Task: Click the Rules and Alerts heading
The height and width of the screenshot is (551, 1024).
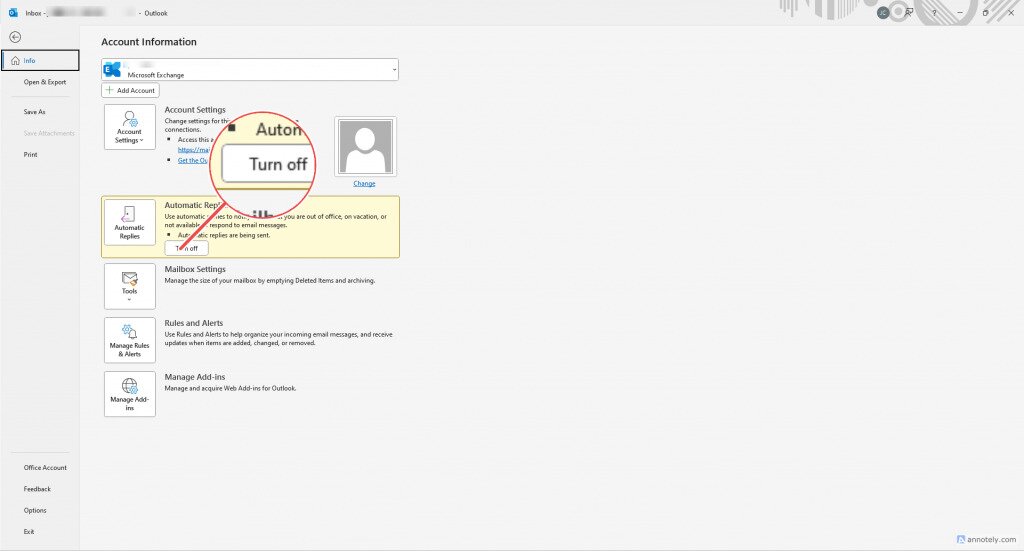Action: click(x=193, y=323)
